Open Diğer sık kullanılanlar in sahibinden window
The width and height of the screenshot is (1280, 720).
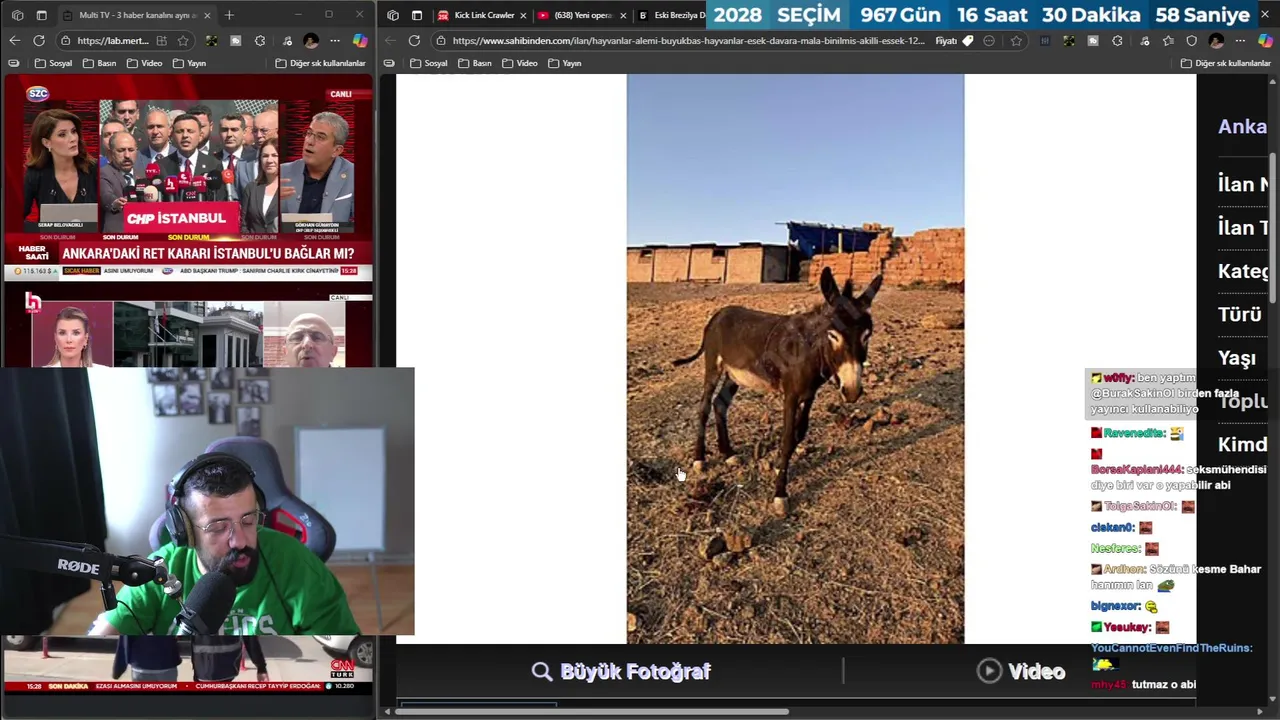tap(1225, 63)
